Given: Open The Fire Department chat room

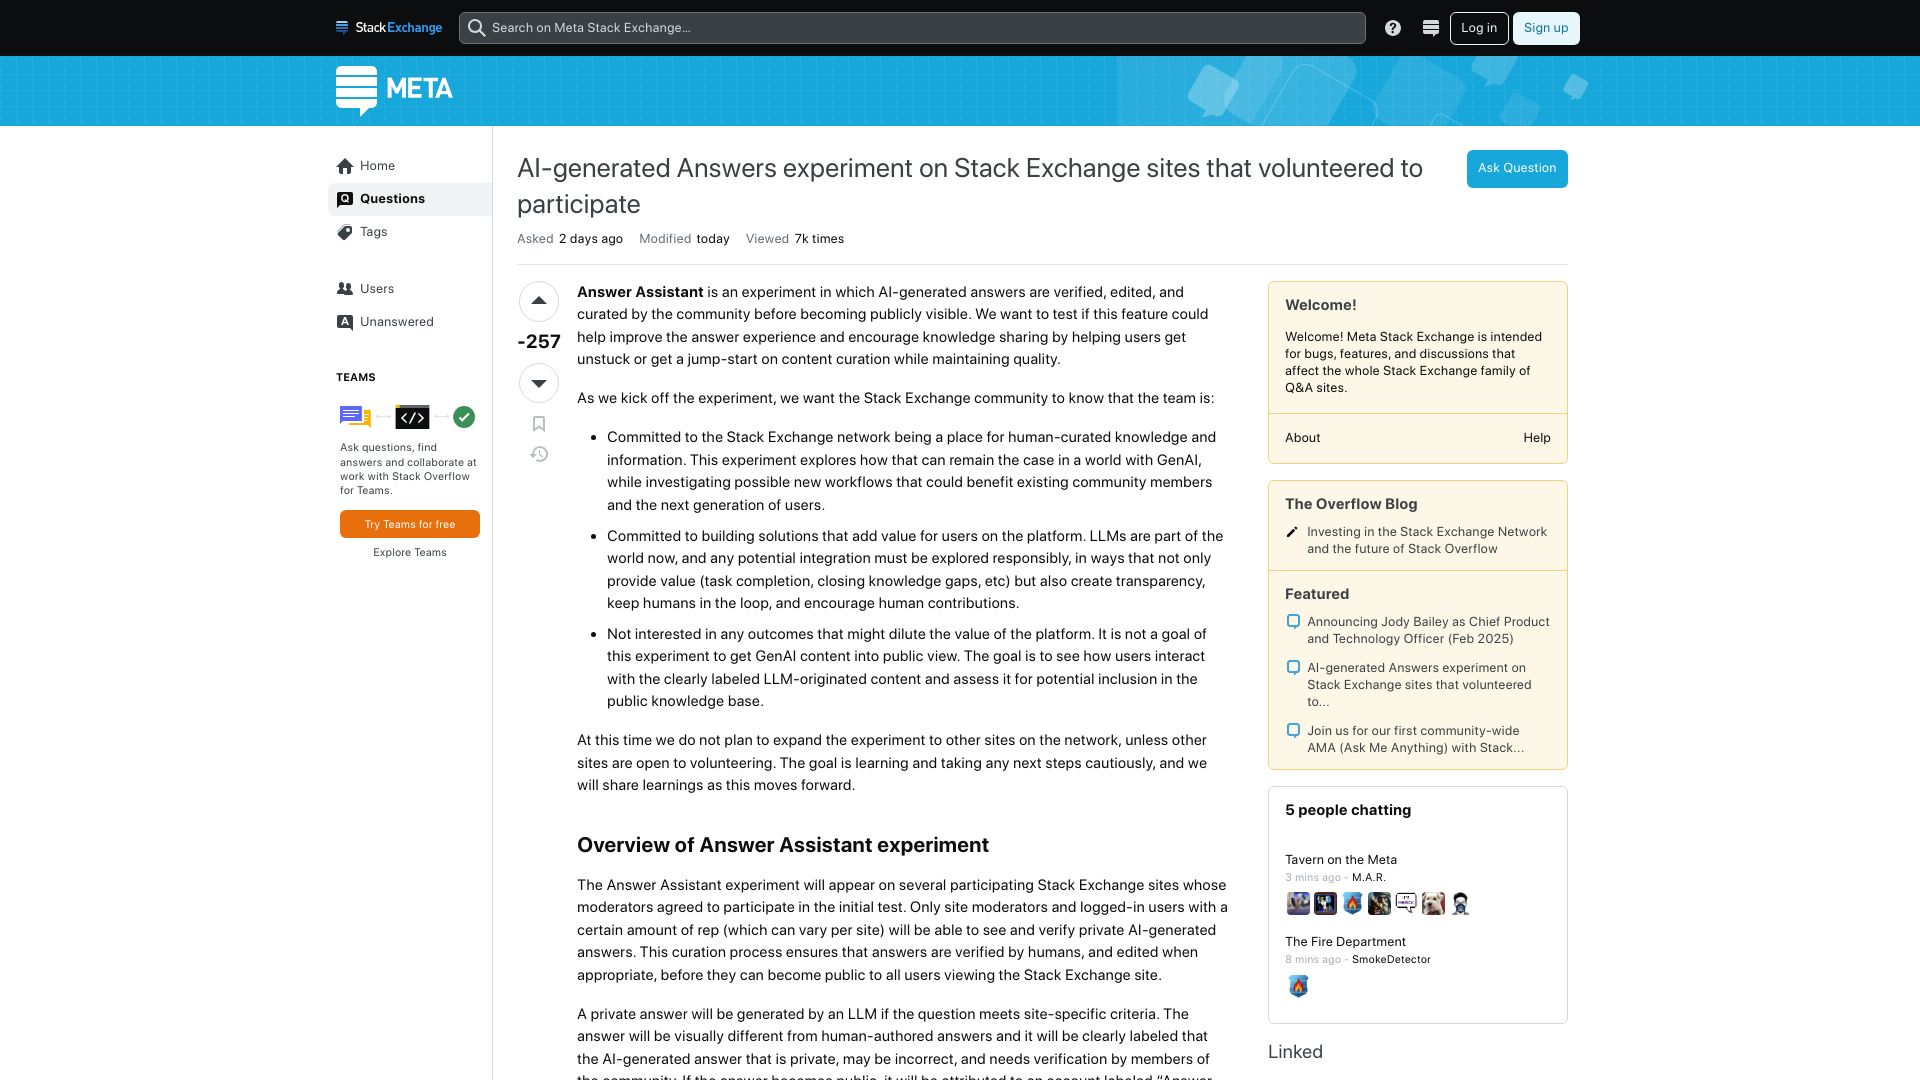Looking at the screenshot, I should pyautogui.click(x=1345, y=942).
